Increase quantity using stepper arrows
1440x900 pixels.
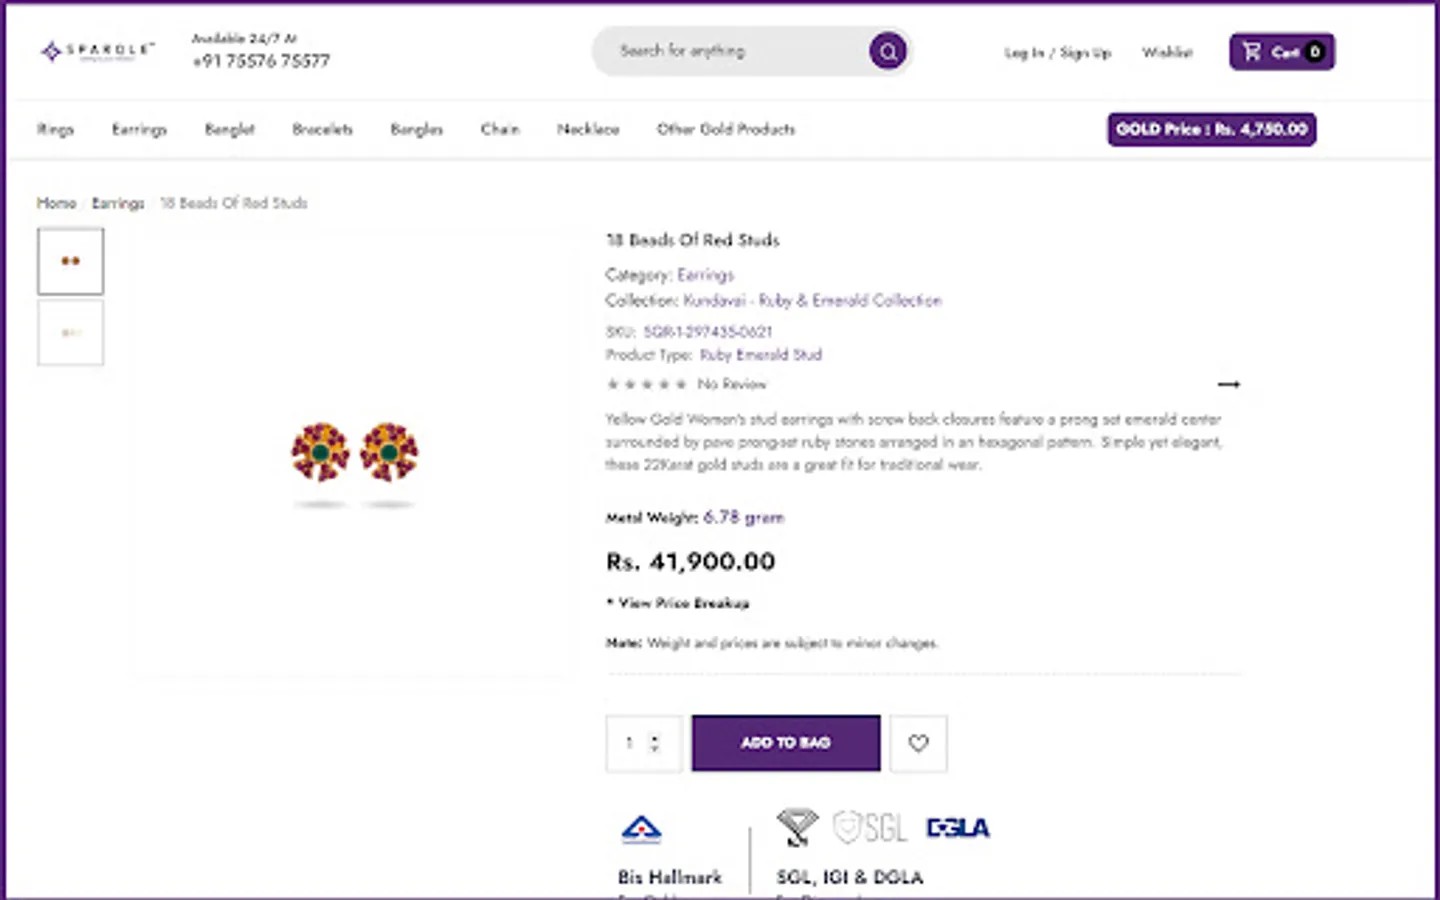[655, 737]
